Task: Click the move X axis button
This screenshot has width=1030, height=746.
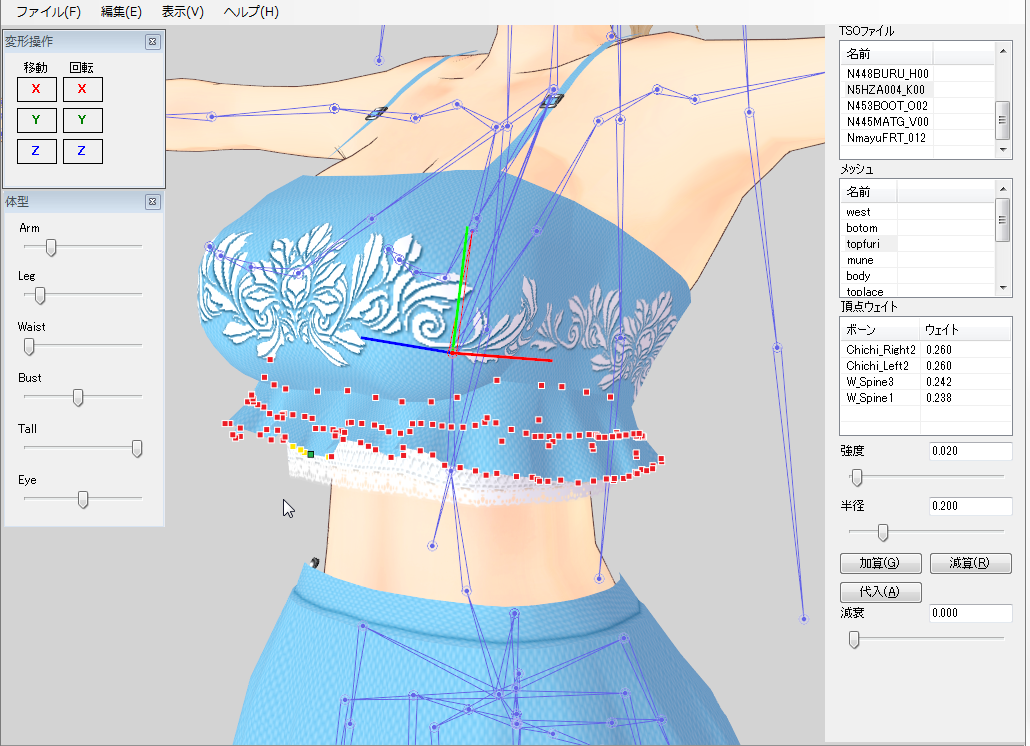Action: click(x=36, y=89)
